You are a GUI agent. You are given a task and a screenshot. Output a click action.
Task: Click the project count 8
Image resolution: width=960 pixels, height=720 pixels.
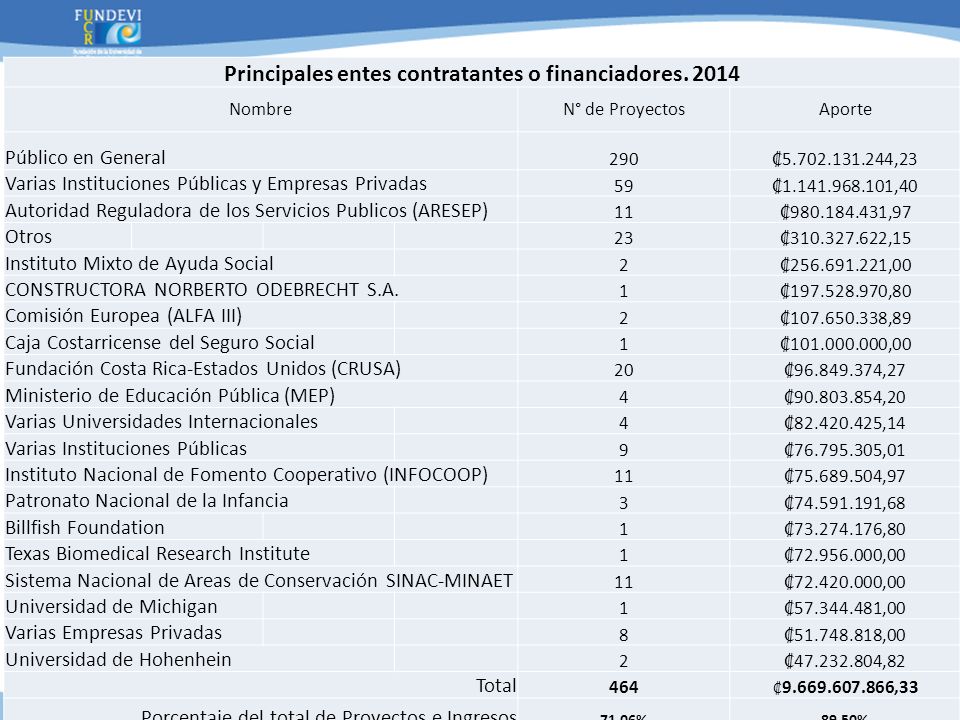[x=623, y=635]
